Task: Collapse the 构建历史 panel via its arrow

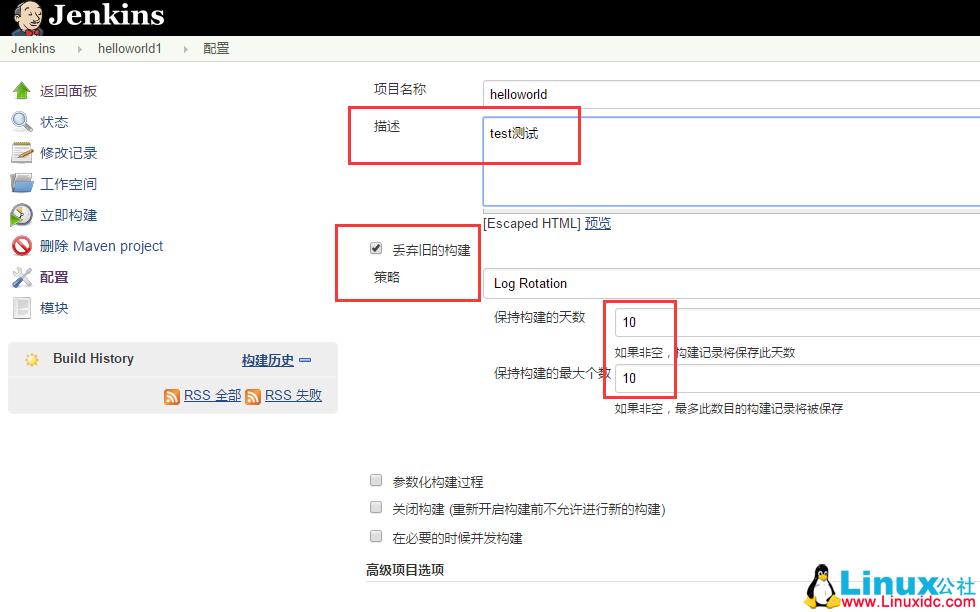Action: click(x=306, y=358)
